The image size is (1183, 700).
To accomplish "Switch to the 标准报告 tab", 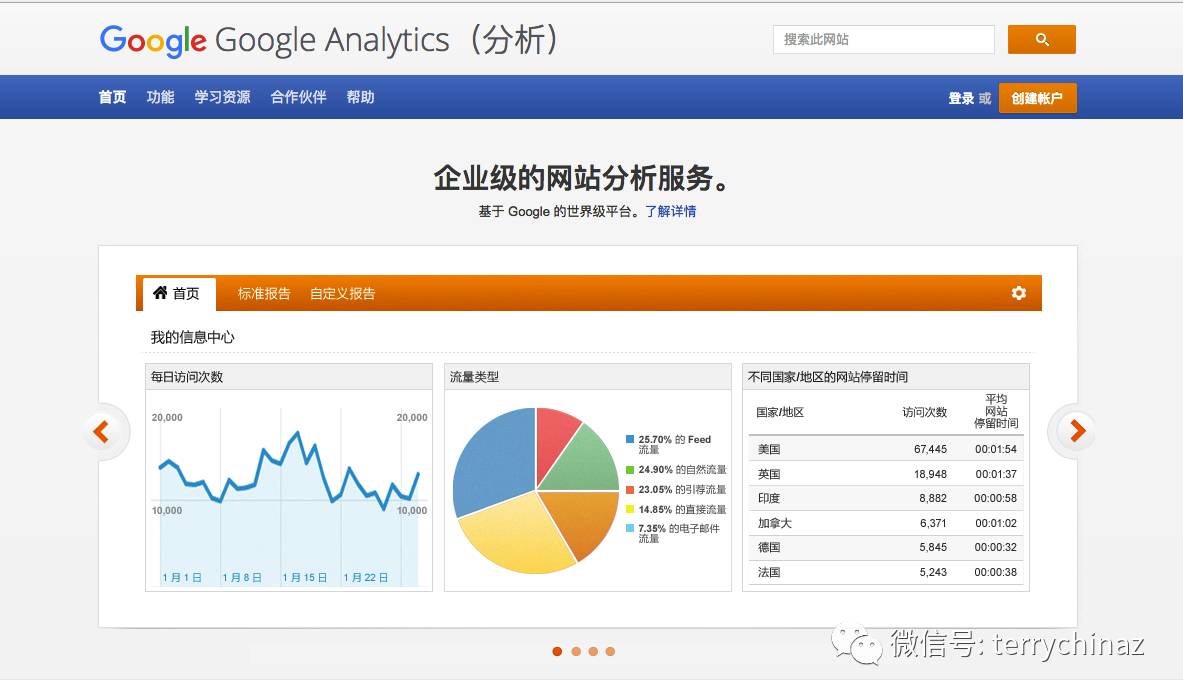I will 264,293.
